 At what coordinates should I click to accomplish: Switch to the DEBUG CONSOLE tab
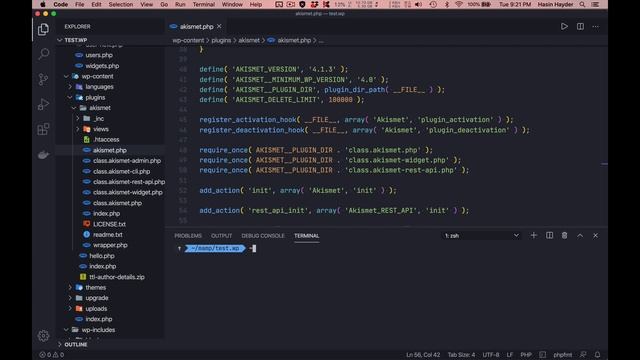[x=263, y=236]
